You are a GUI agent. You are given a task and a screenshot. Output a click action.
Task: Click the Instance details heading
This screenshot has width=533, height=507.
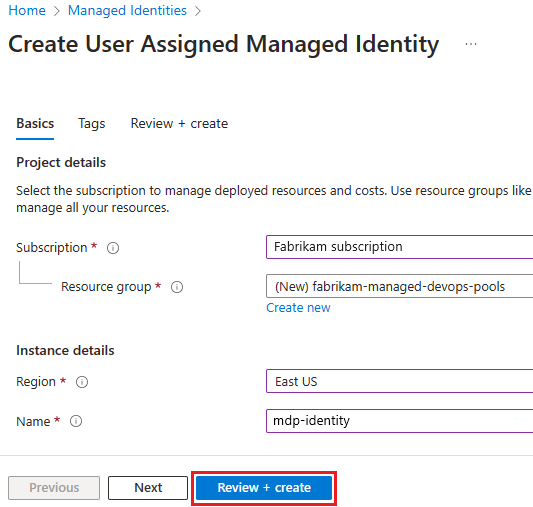pos(65,350)
